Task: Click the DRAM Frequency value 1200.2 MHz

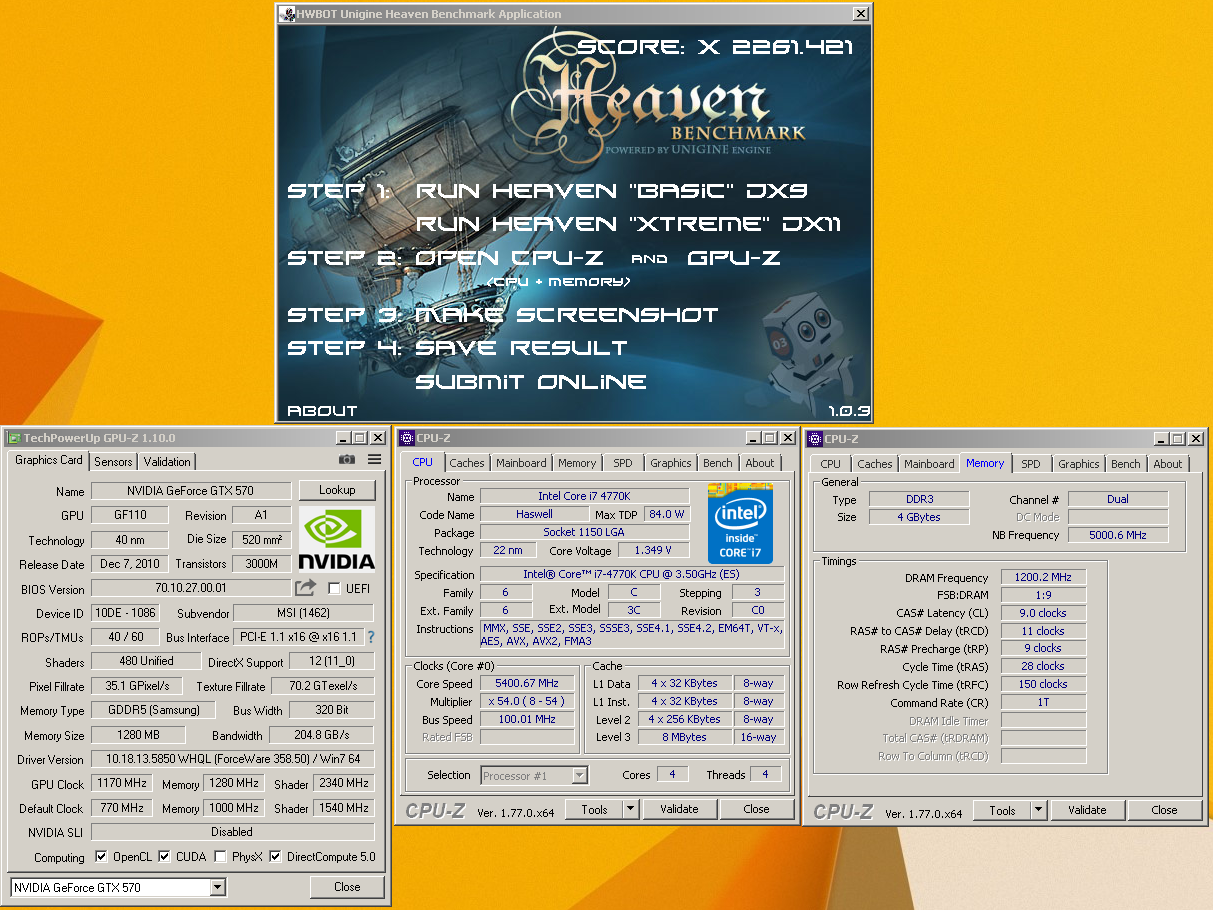Action: [1043, 577]
